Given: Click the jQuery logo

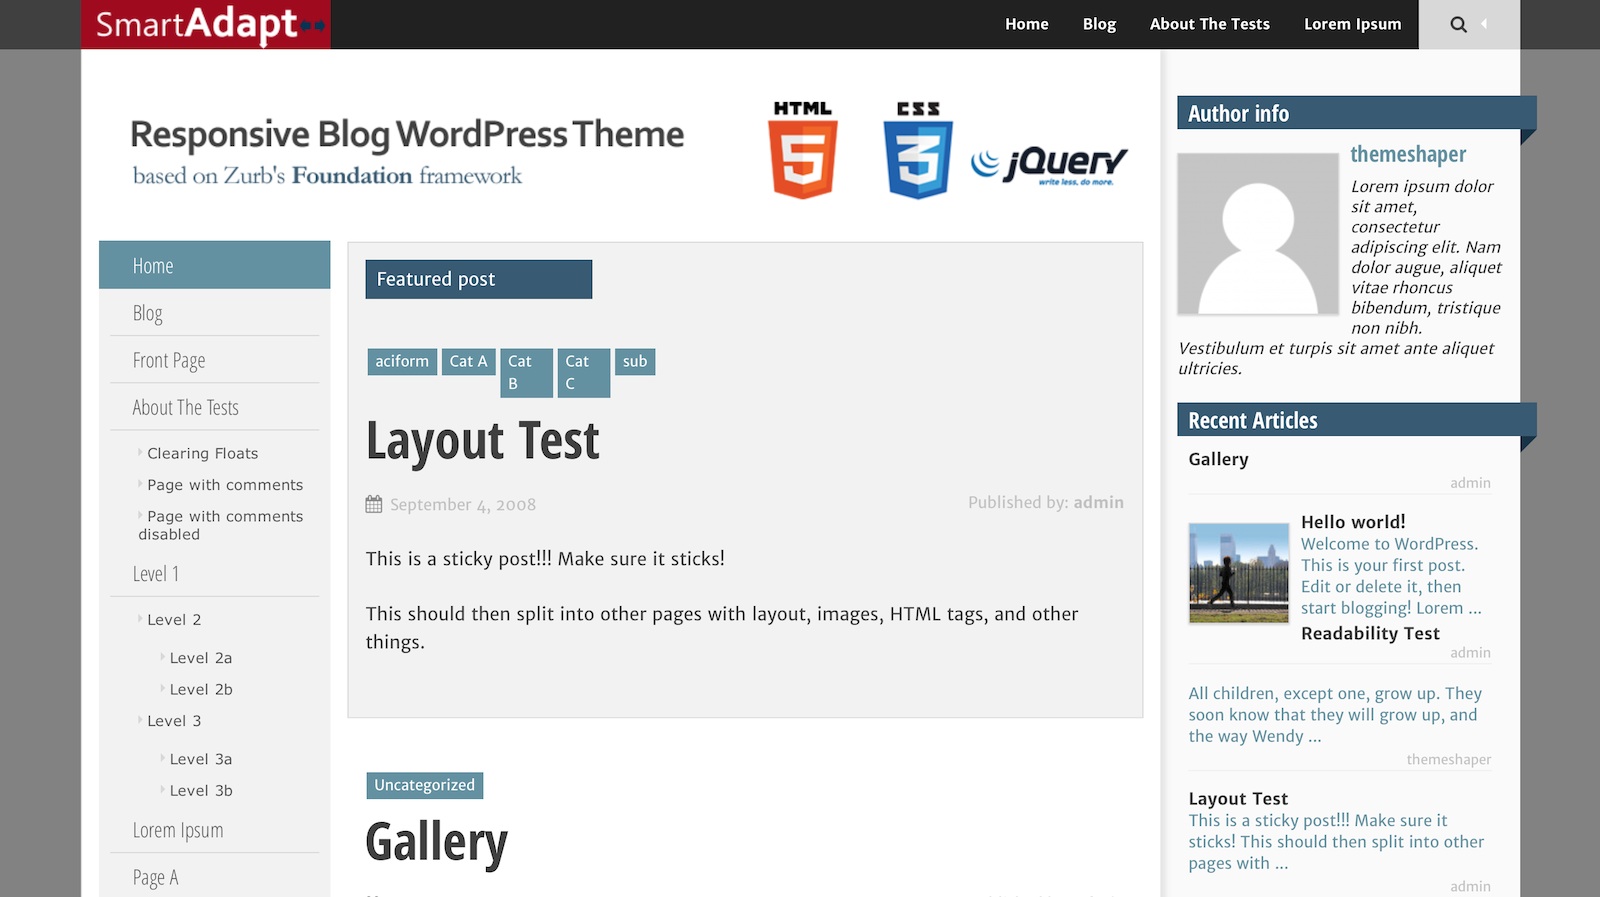Looking at the screenshot, I should (1049, 164).
